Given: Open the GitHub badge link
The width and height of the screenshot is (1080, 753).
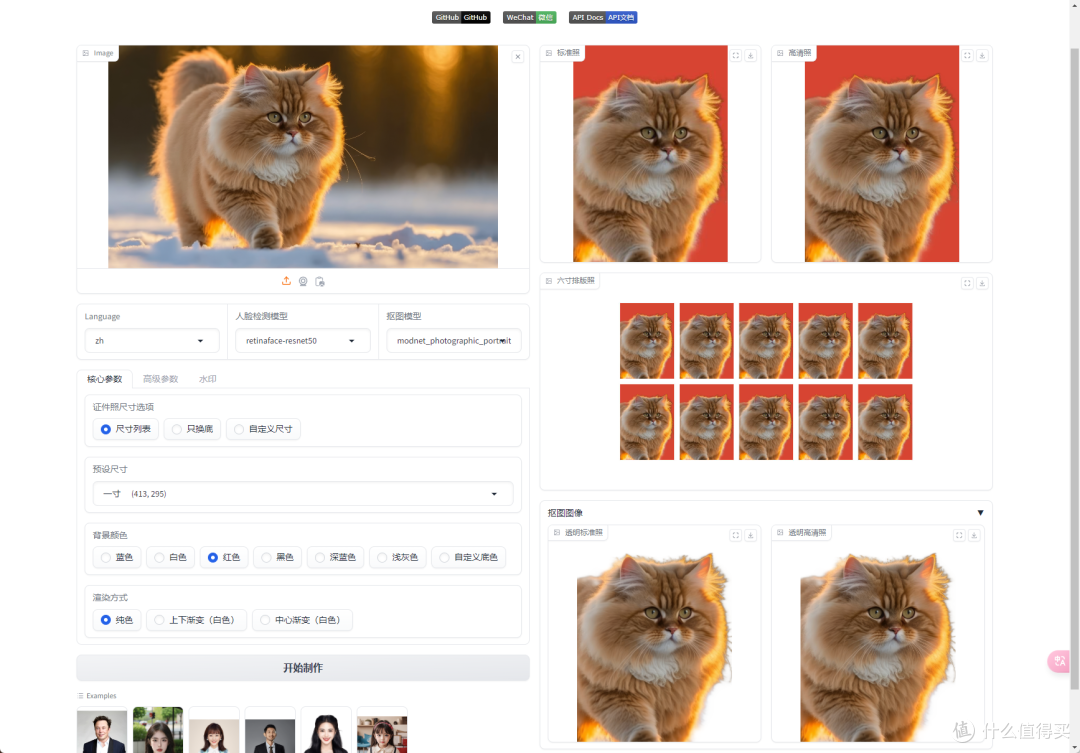Looking at the screenshot, I should tap(461, 17).
